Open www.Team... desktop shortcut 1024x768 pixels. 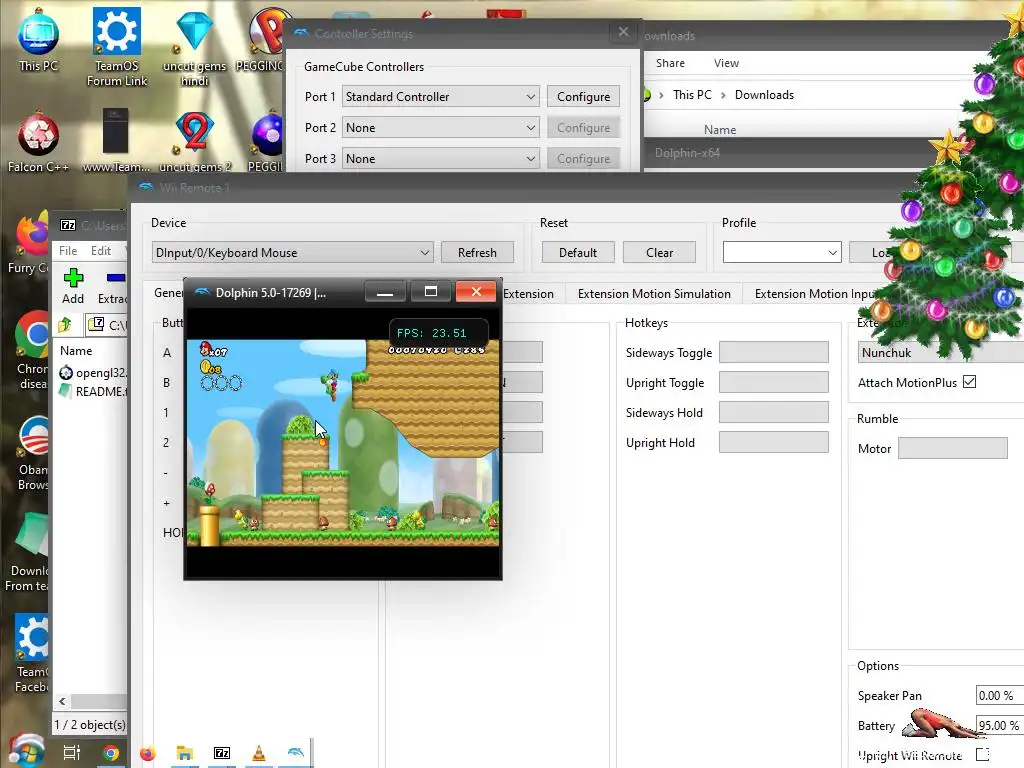tap(116, 141)
